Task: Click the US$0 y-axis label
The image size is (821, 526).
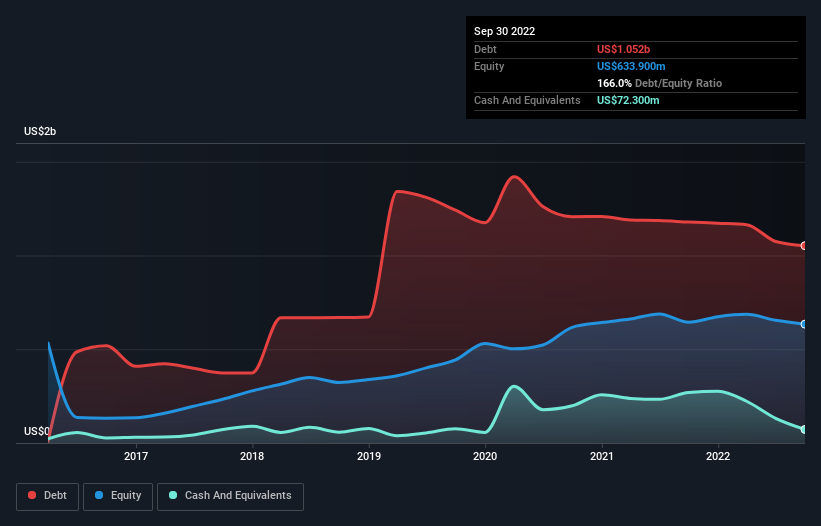Action: [x=37, y=431]
